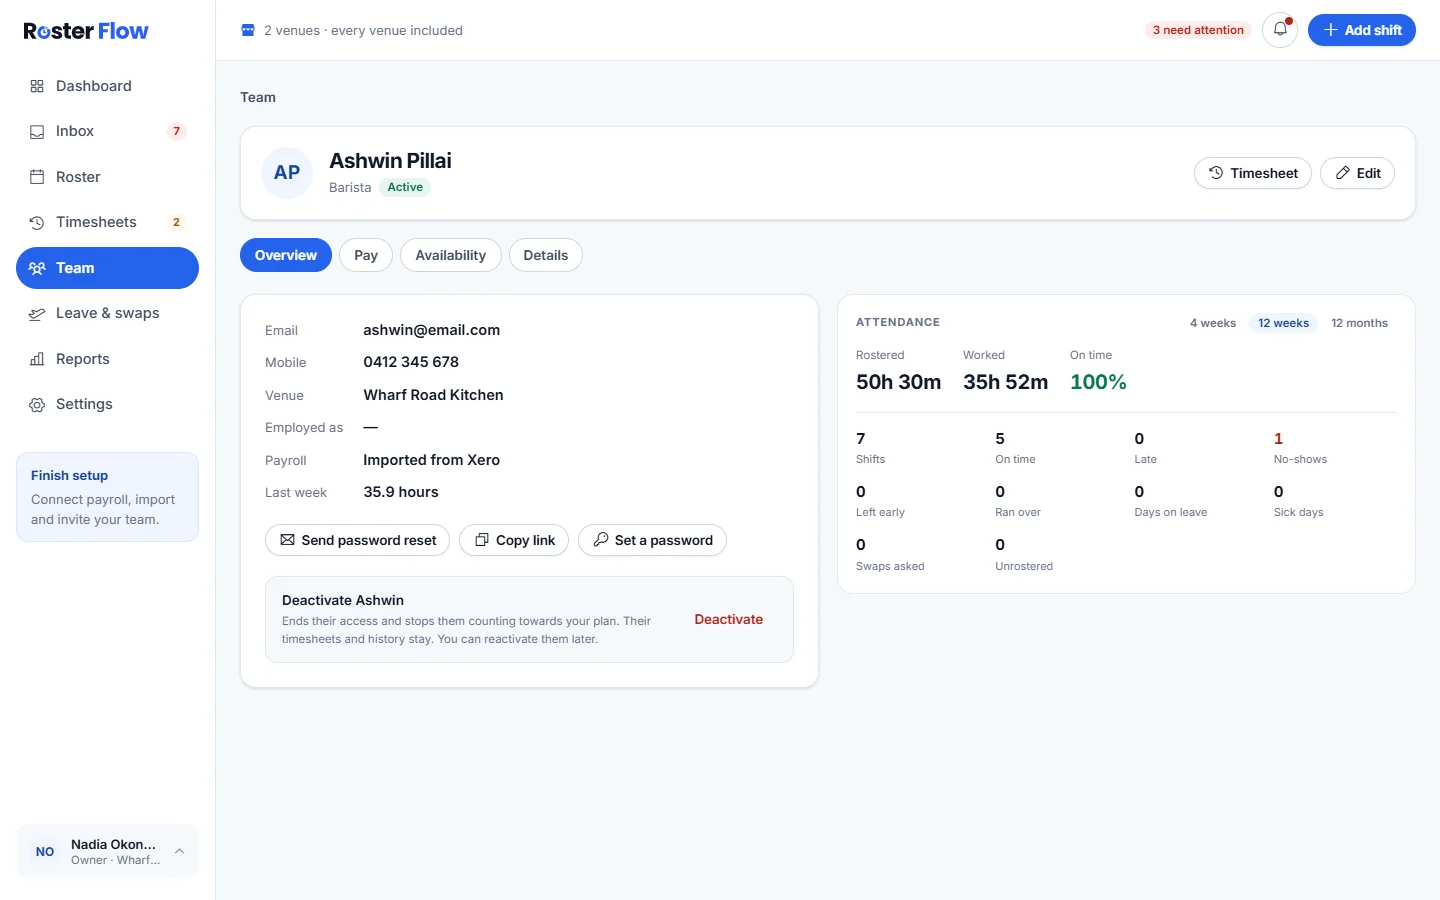The image size is (1440, 900).
Task: Open the Reports page
Action: coord(107,359)
